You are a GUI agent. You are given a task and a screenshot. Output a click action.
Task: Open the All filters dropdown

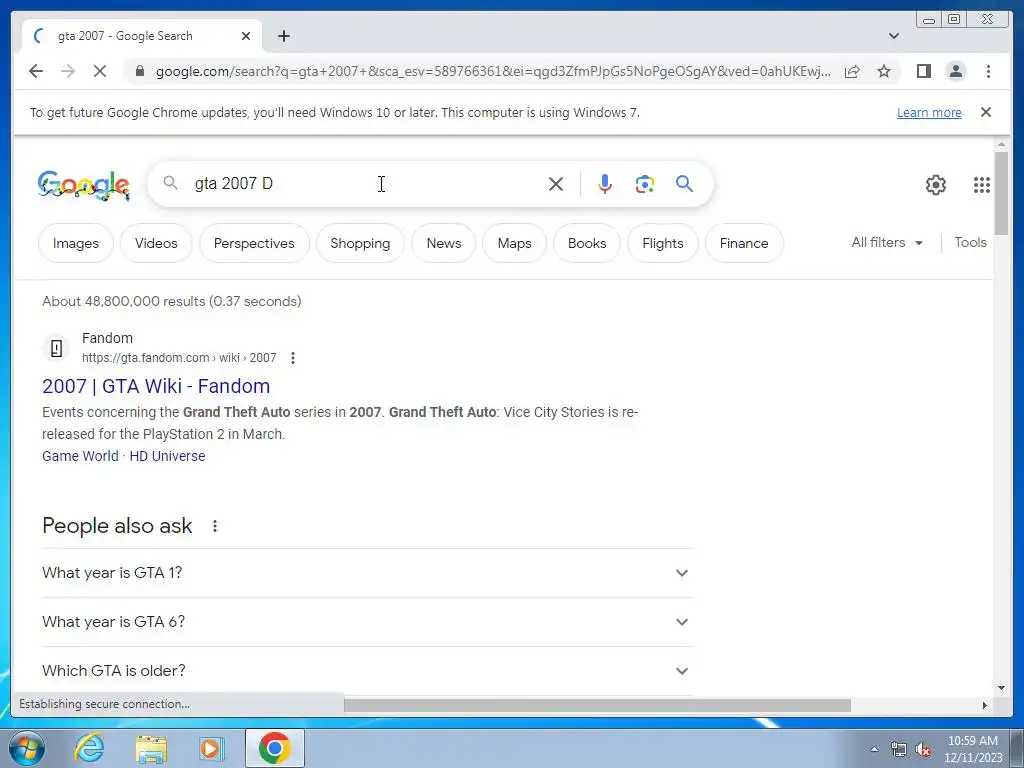pyautogui.click(x=887, y=242)
